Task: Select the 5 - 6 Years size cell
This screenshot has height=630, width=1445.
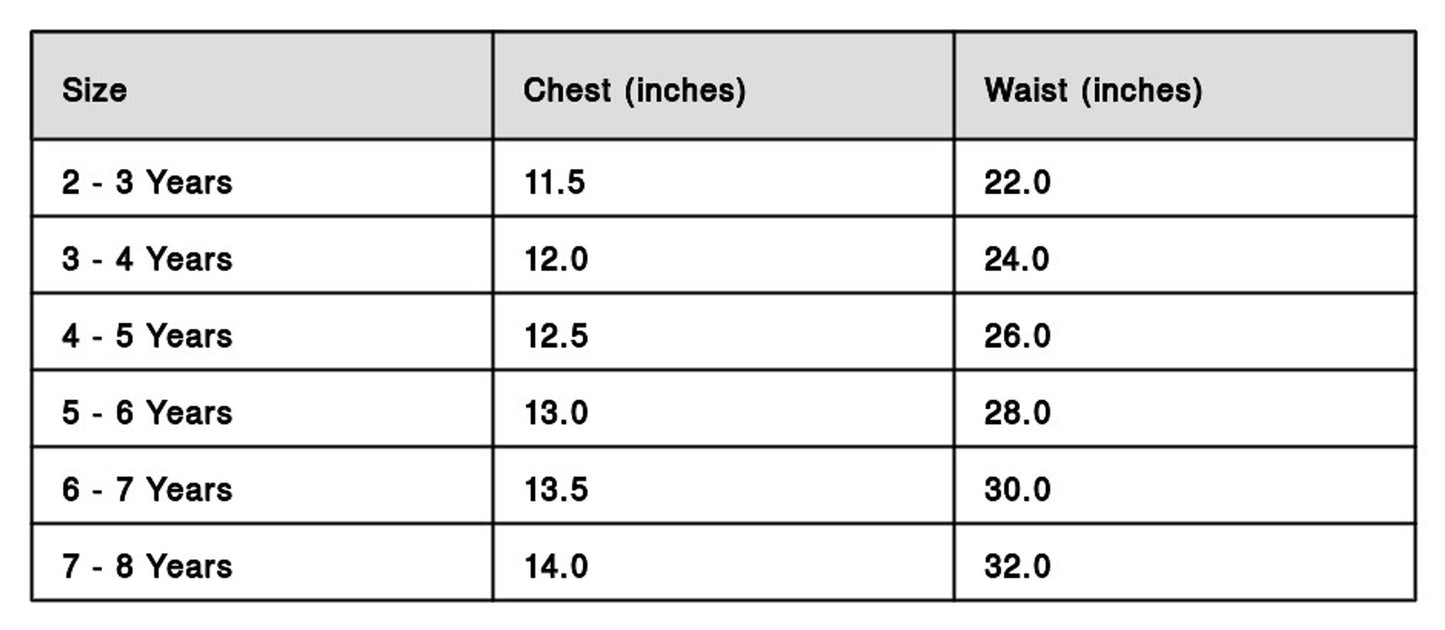Action: click(x=147, y=413)
